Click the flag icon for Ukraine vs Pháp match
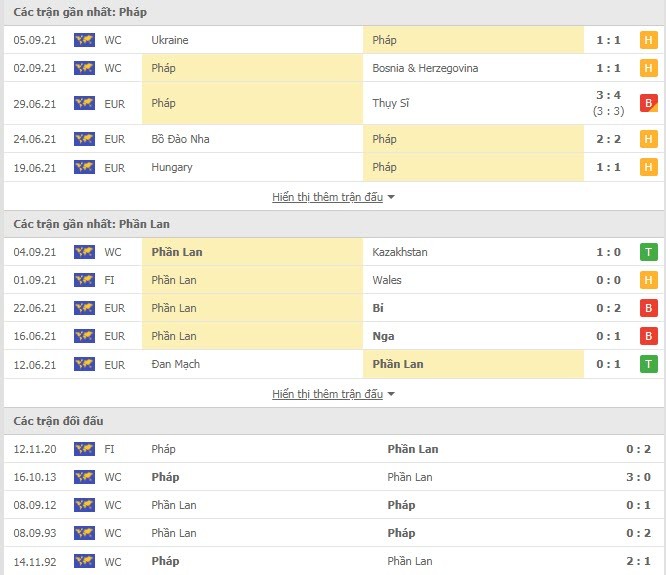 (x=84, y=40)
